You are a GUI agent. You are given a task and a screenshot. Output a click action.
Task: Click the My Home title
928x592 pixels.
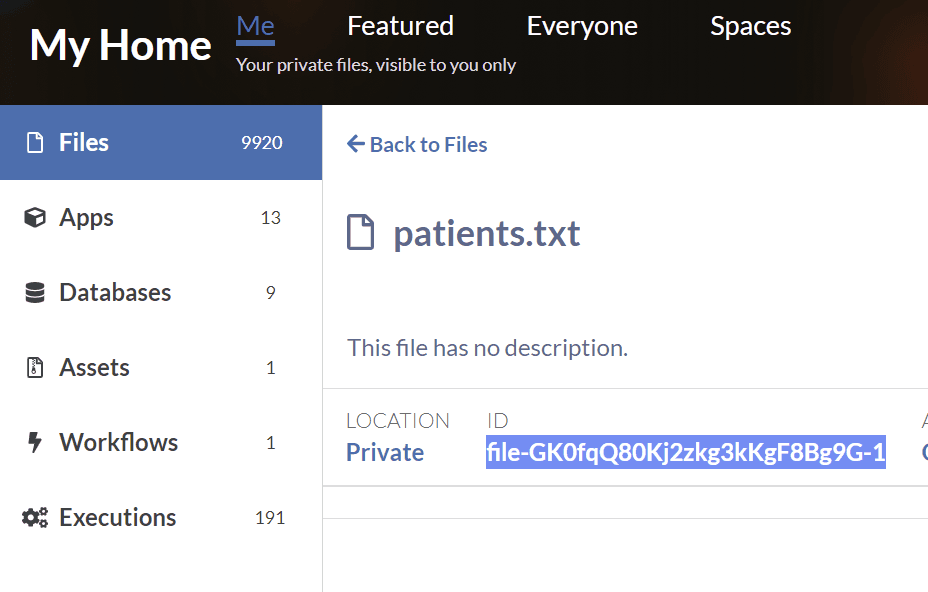point(120,46)
